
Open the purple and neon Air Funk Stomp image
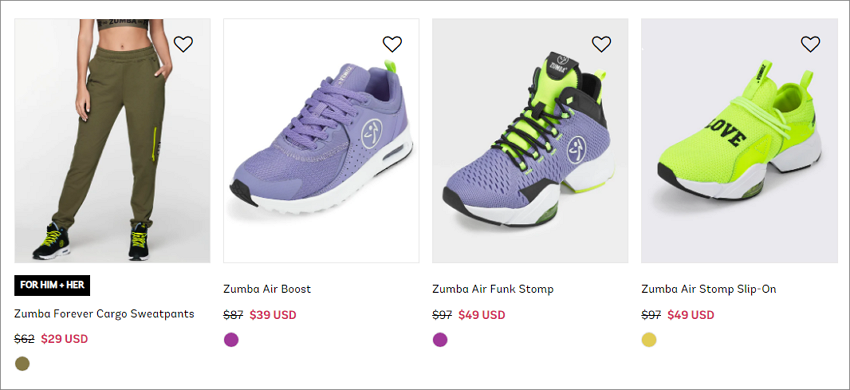(530, 141)
